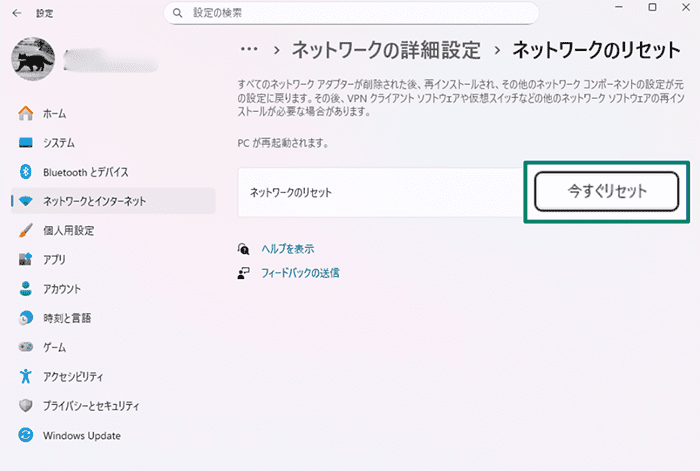Click the システム monitor icon

tap(26, 143)
